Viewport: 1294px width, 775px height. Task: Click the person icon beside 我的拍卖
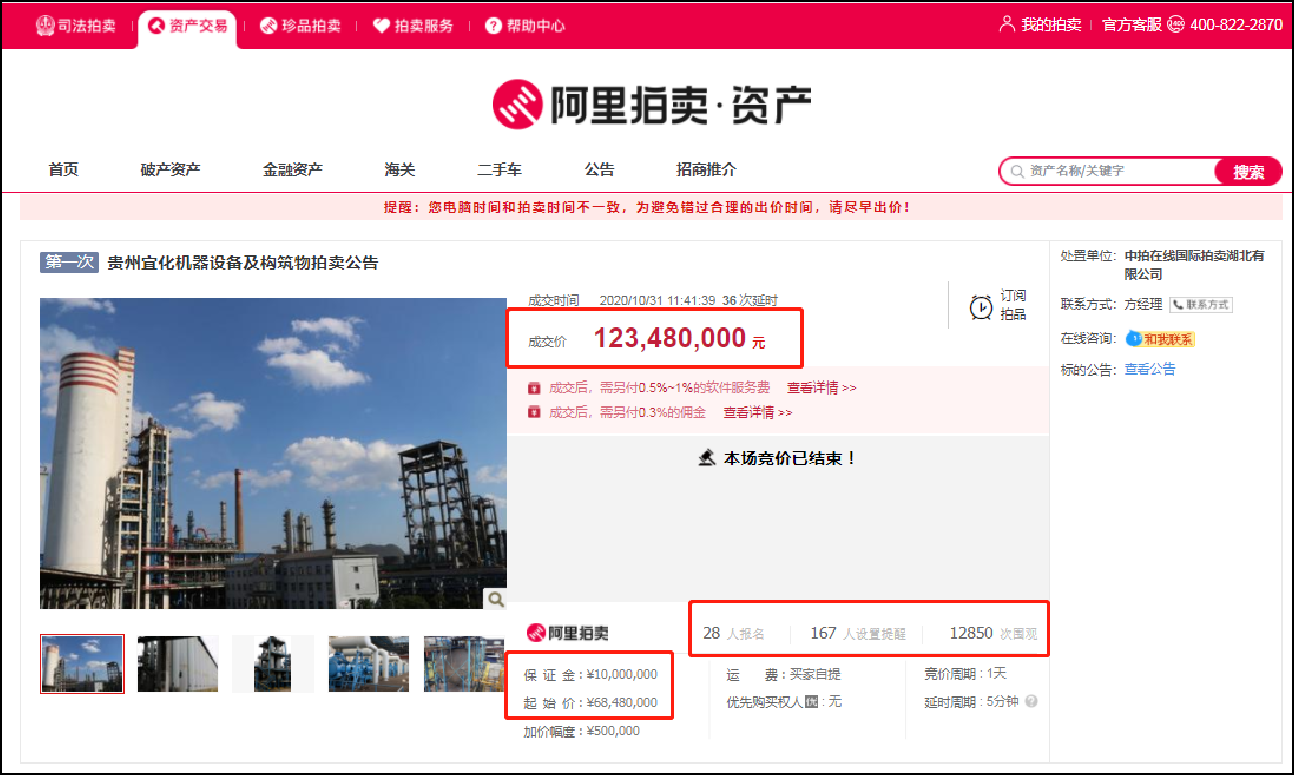(x=1007, y=24)
